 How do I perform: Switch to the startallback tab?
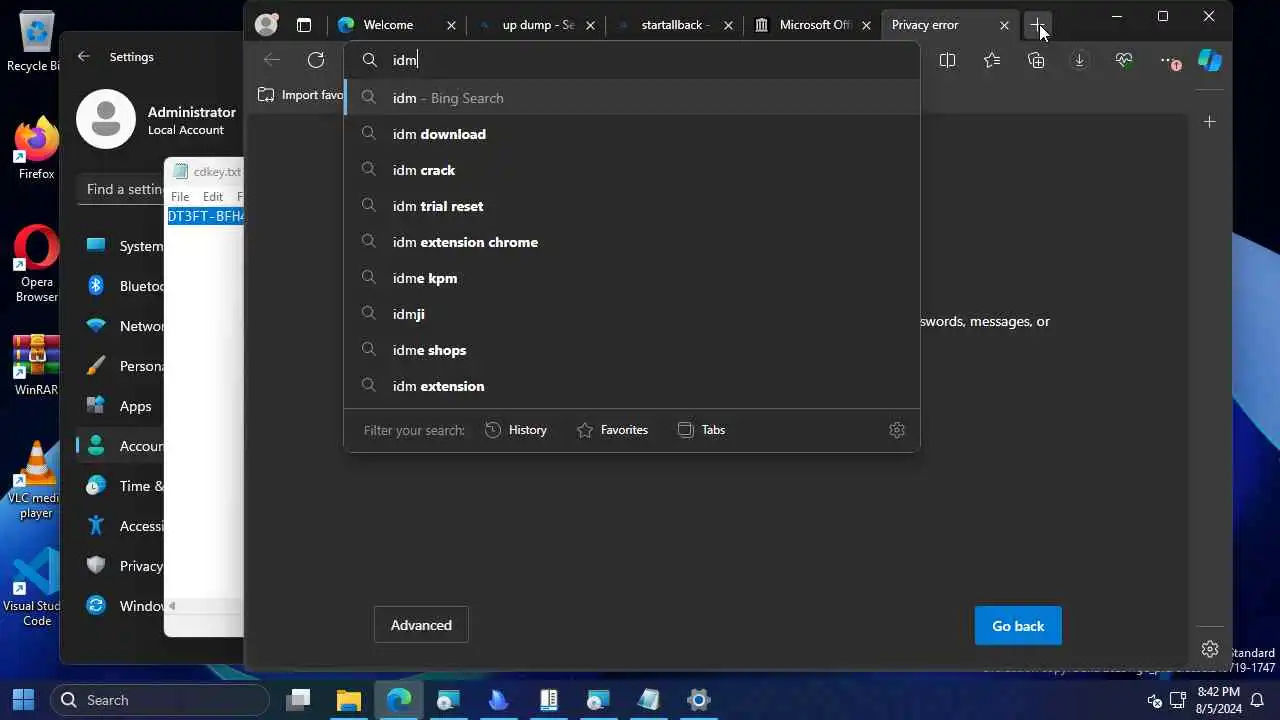(x=674, y=25)
